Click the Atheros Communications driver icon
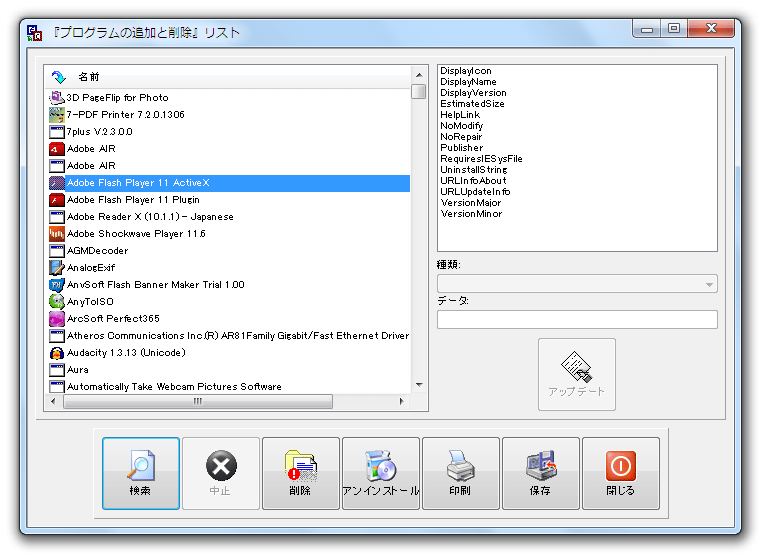This screenshot has height=556, width=765. pyautogui.click(x=57, y=336)
